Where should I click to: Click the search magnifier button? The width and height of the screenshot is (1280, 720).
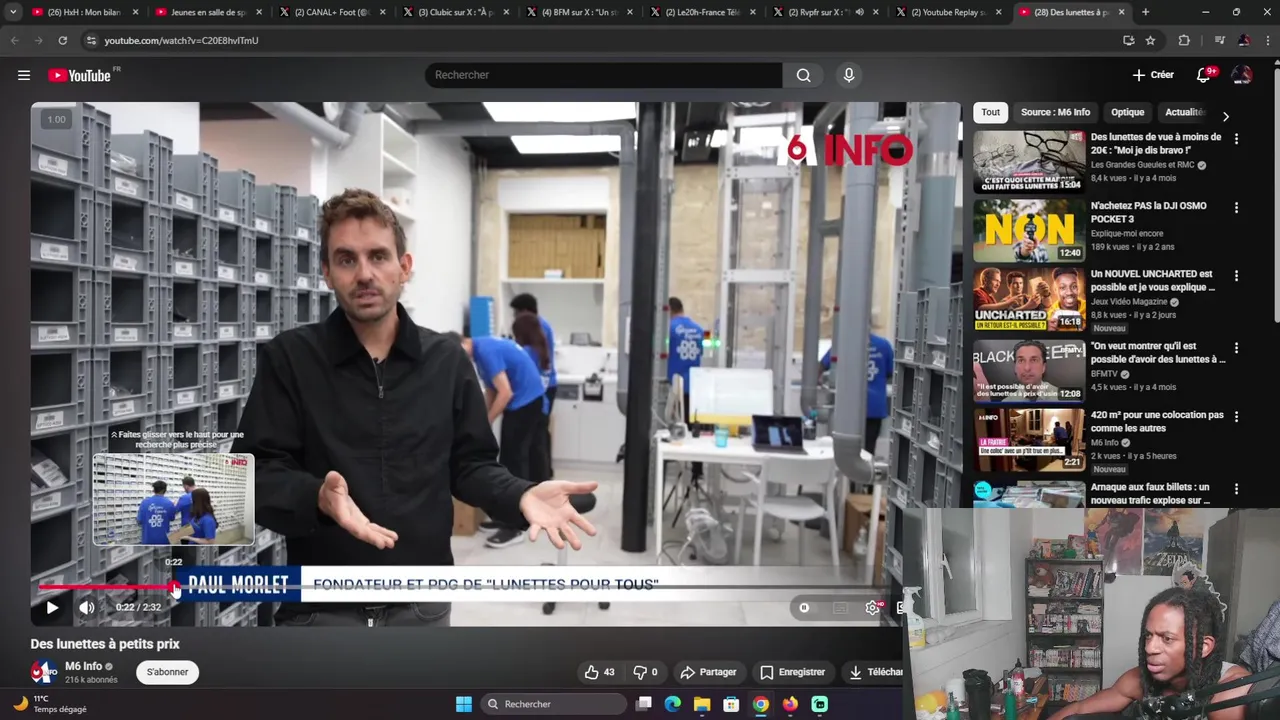pyautogui.click(x=804, y=75)
